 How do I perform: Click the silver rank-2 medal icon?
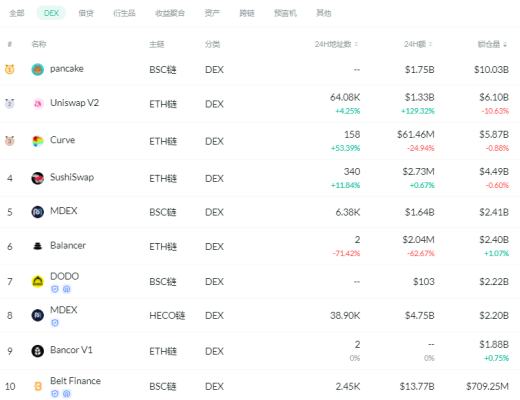pos(10,104)
